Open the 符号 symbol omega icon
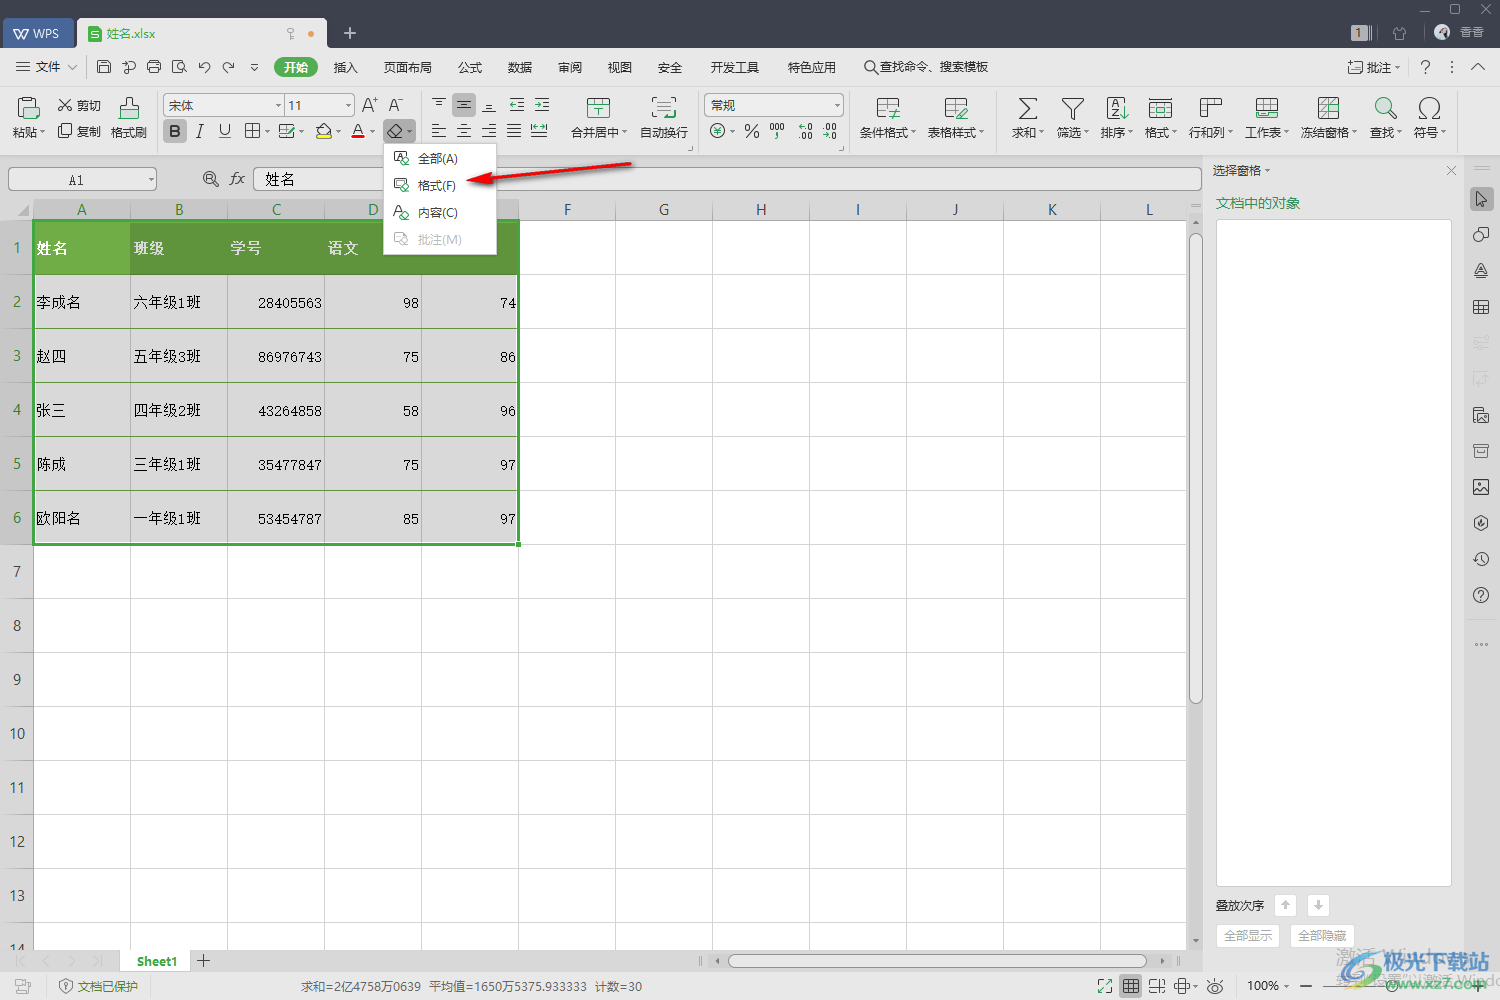Viewport: 1500px width, 1000px height. click(1429, 108)
